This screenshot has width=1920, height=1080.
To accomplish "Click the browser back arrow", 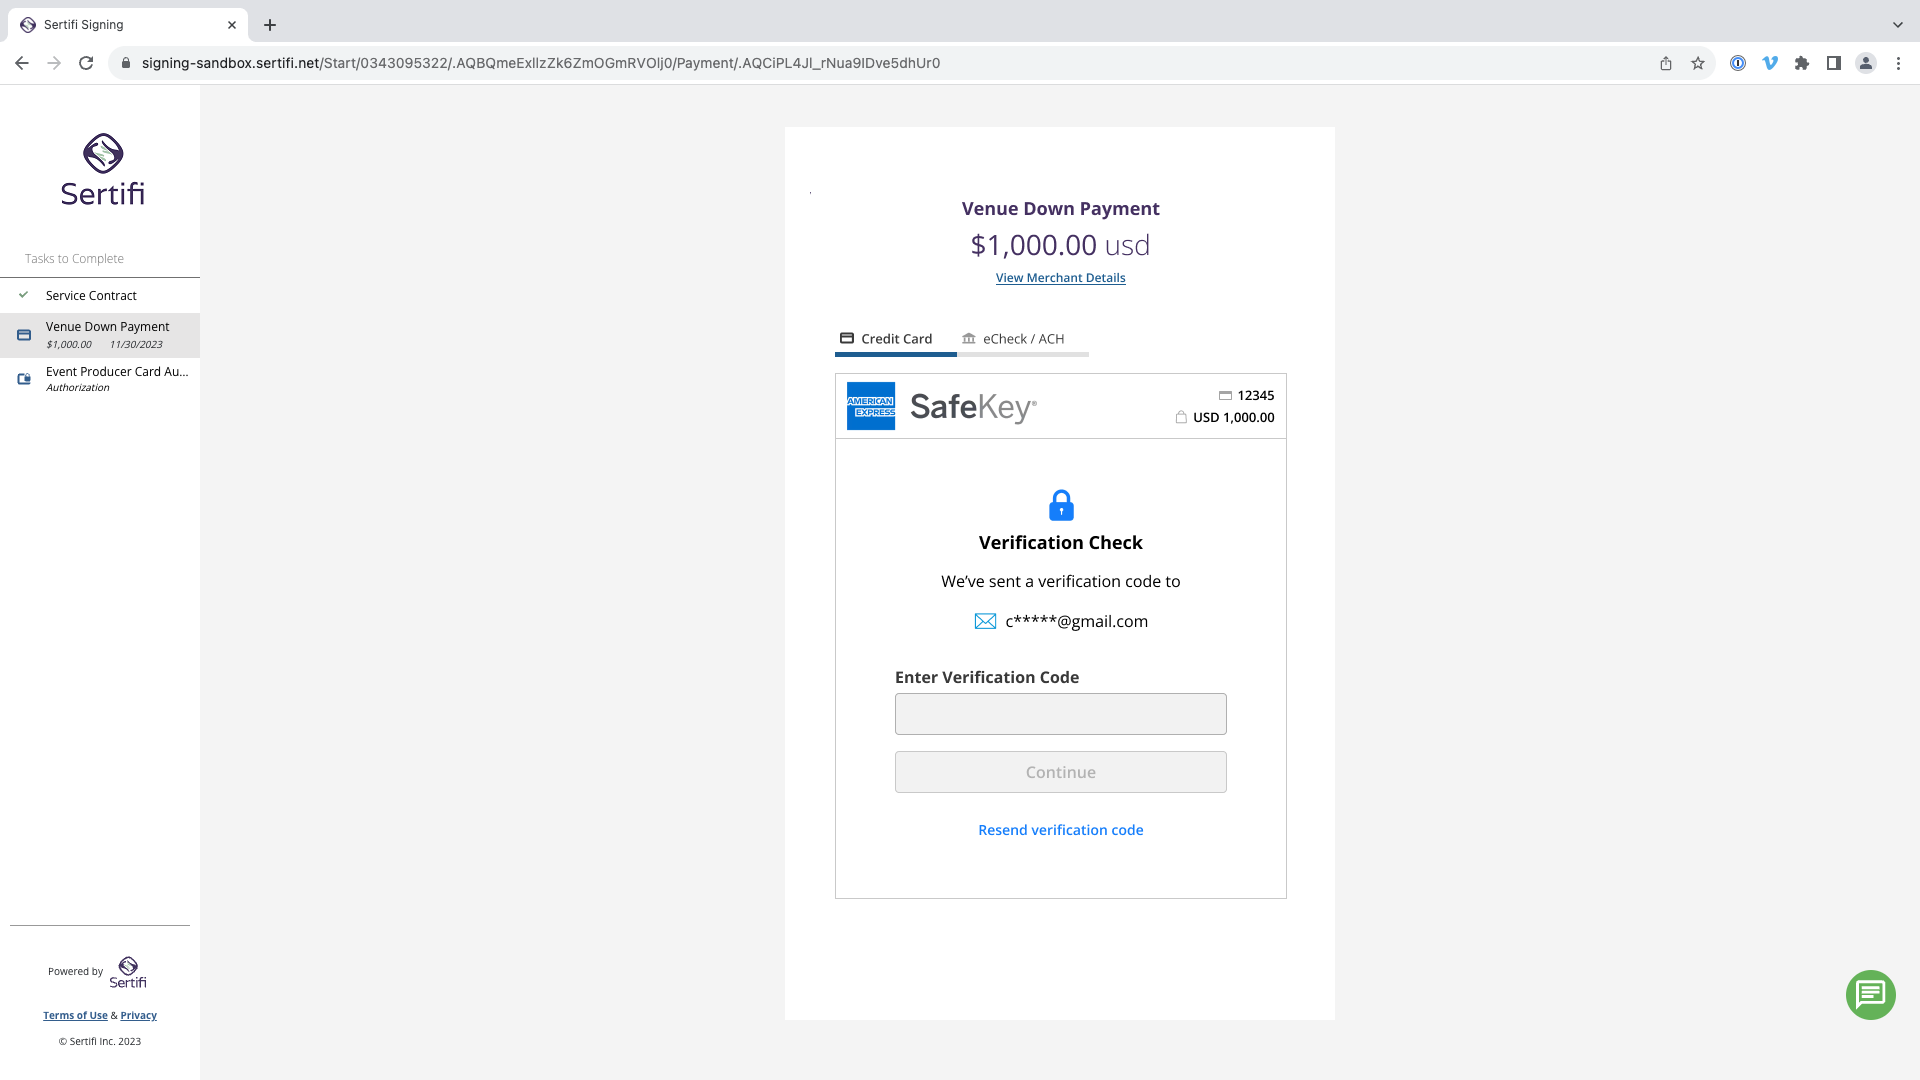I will click(22, 63).
